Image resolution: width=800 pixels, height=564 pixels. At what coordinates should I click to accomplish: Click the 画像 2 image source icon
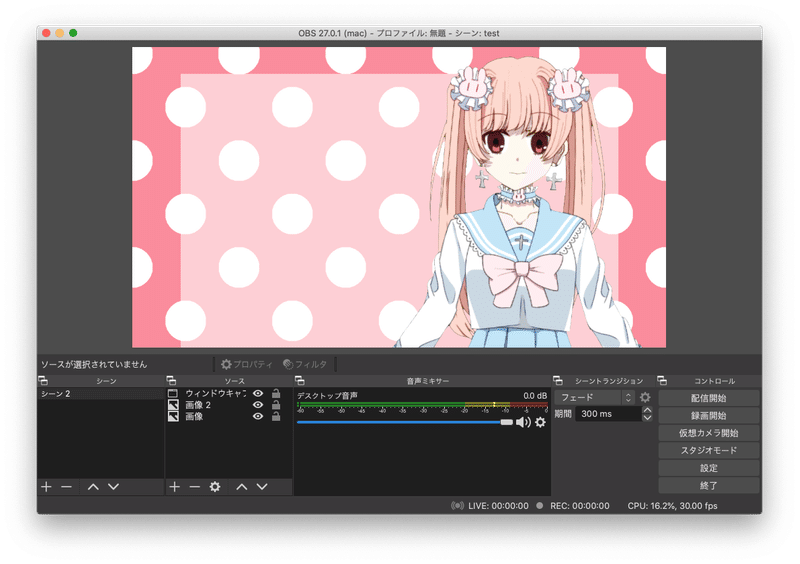coord(173,405)
